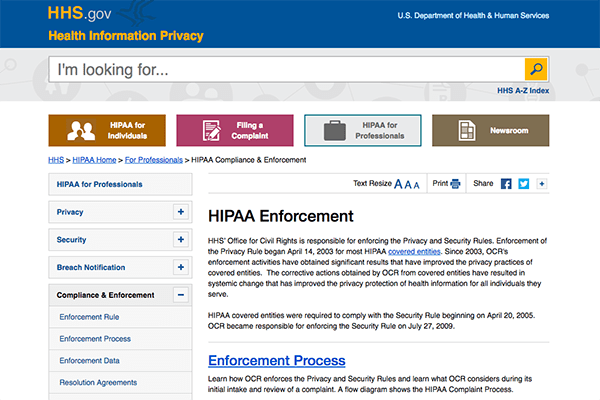This screenshot has width=600, height=400.
Task: Collapse the Compliance & Enforcement section
Action: tap(181, 295)
